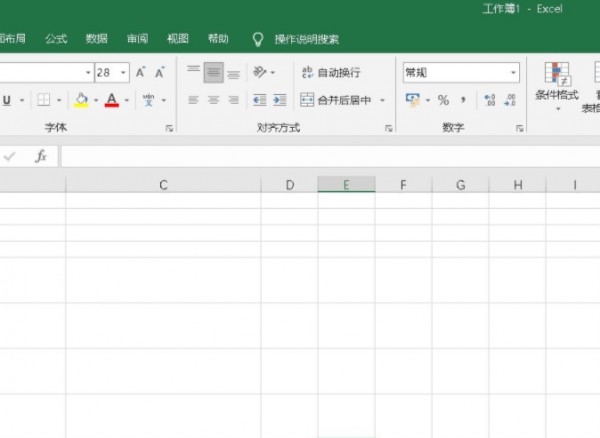Open font color palette dropdown
Viewport: 600px width, 438px height.
coord(127,101)
